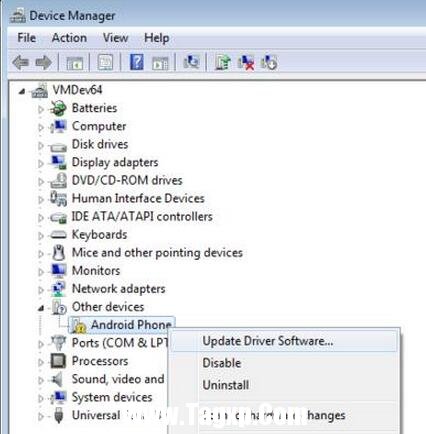Select the Human Interface Devices label
The image size is (426, 434).
(x=138, y=198)
